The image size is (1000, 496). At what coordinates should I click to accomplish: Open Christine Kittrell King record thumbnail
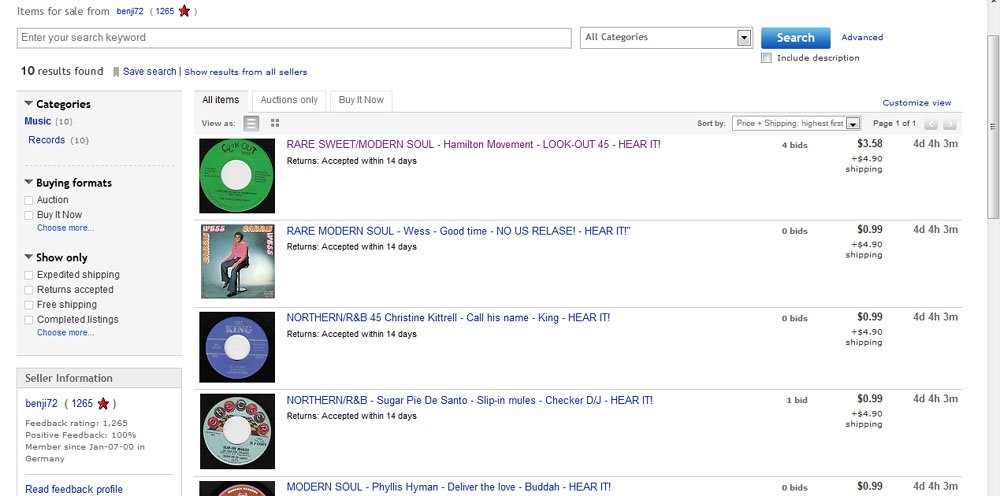click(x=237, y=347)
